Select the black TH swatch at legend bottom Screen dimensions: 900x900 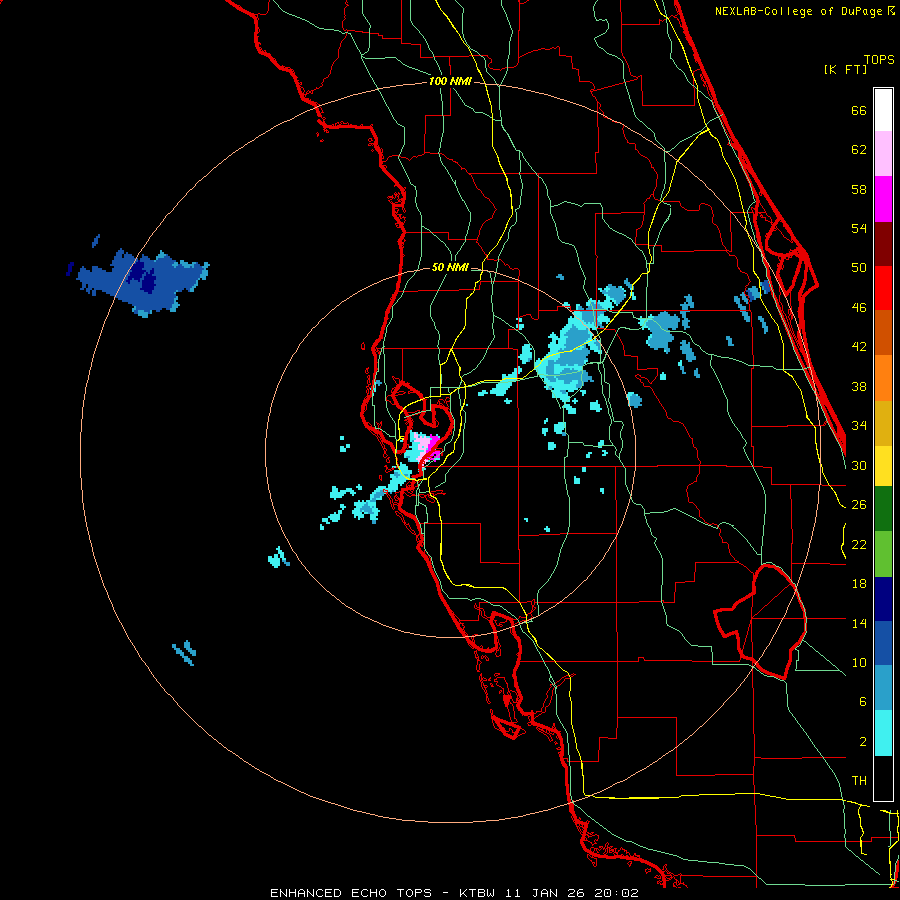(x=883, y=778)
